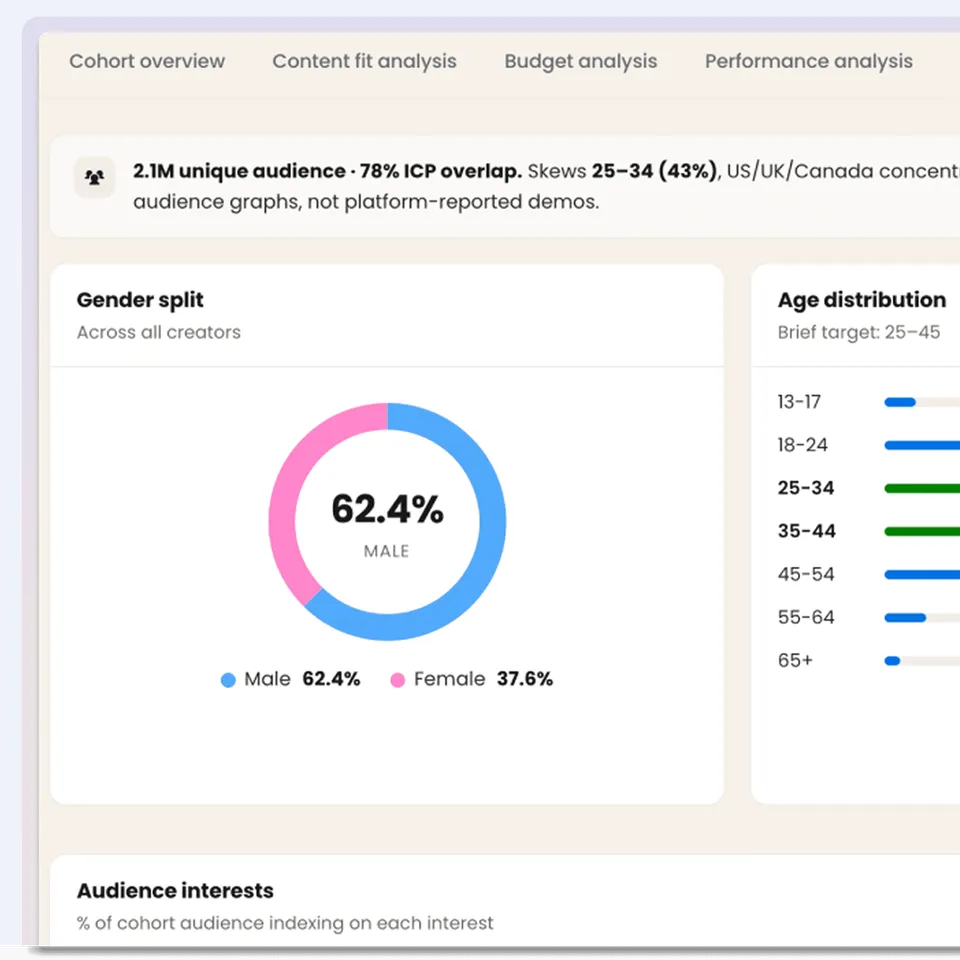Click the '62.4%' center value in donut
This screenshot has height=960, width=960.
coord(387,509)
